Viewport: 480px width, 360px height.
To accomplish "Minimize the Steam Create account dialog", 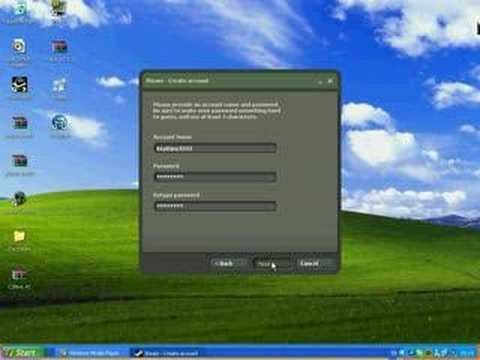I will 320,81.
